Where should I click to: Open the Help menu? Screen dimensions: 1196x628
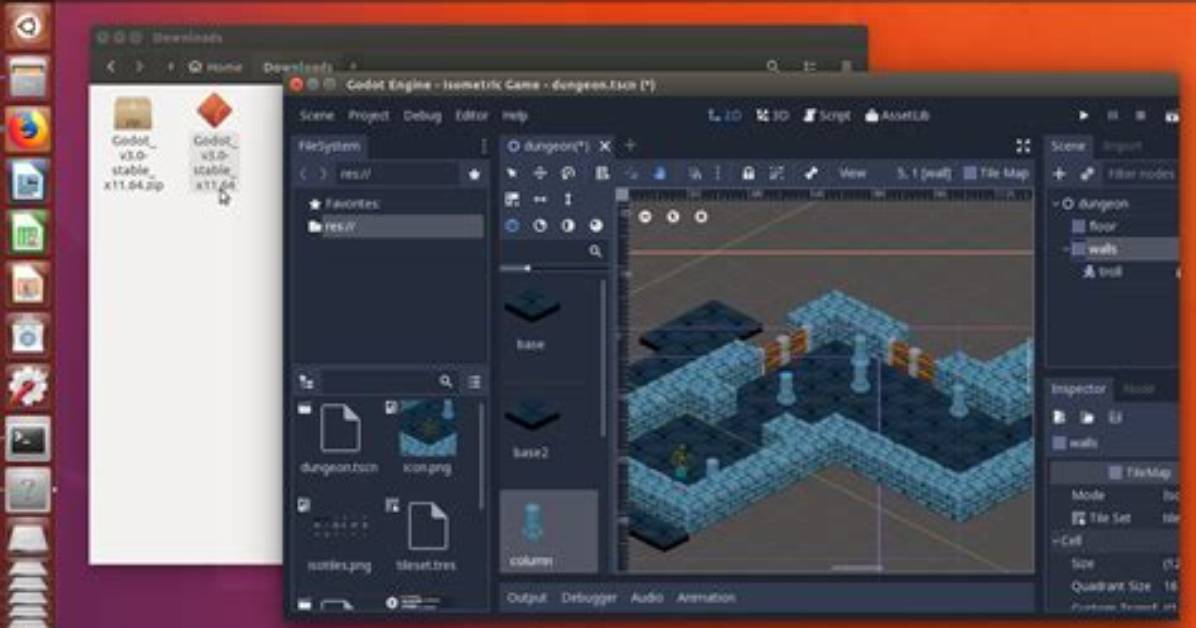(515, 115)
